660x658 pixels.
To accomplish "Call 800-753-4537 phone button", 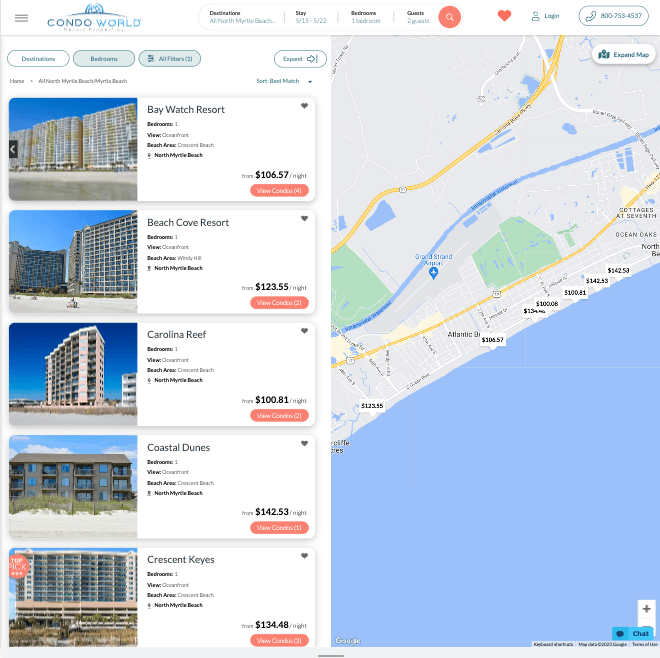I will [613, 16].
